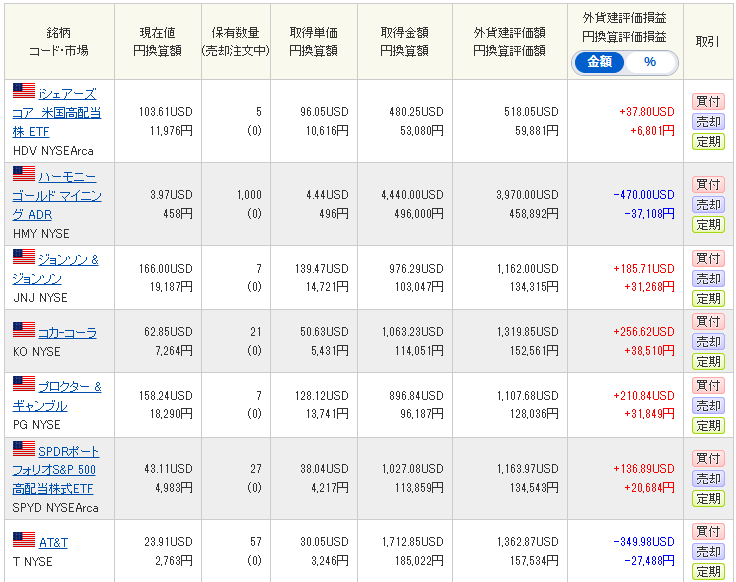Viewport: 736px width, 582px height.
Task: Open the iシェアーズ コア 米国高配当株 ETF link
Action: pyautogui.click(x=57, y=113)
